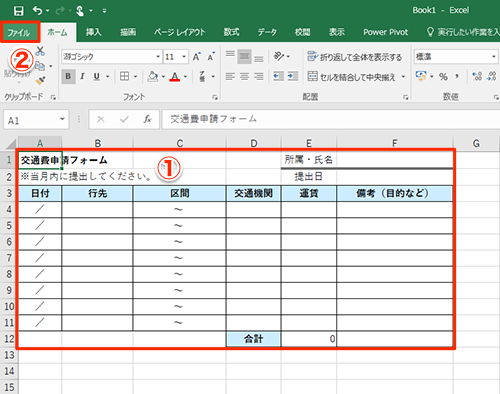Click the Format Painter brush icon
The width and height of the screenshot is (500, 394).
(40, 80)
